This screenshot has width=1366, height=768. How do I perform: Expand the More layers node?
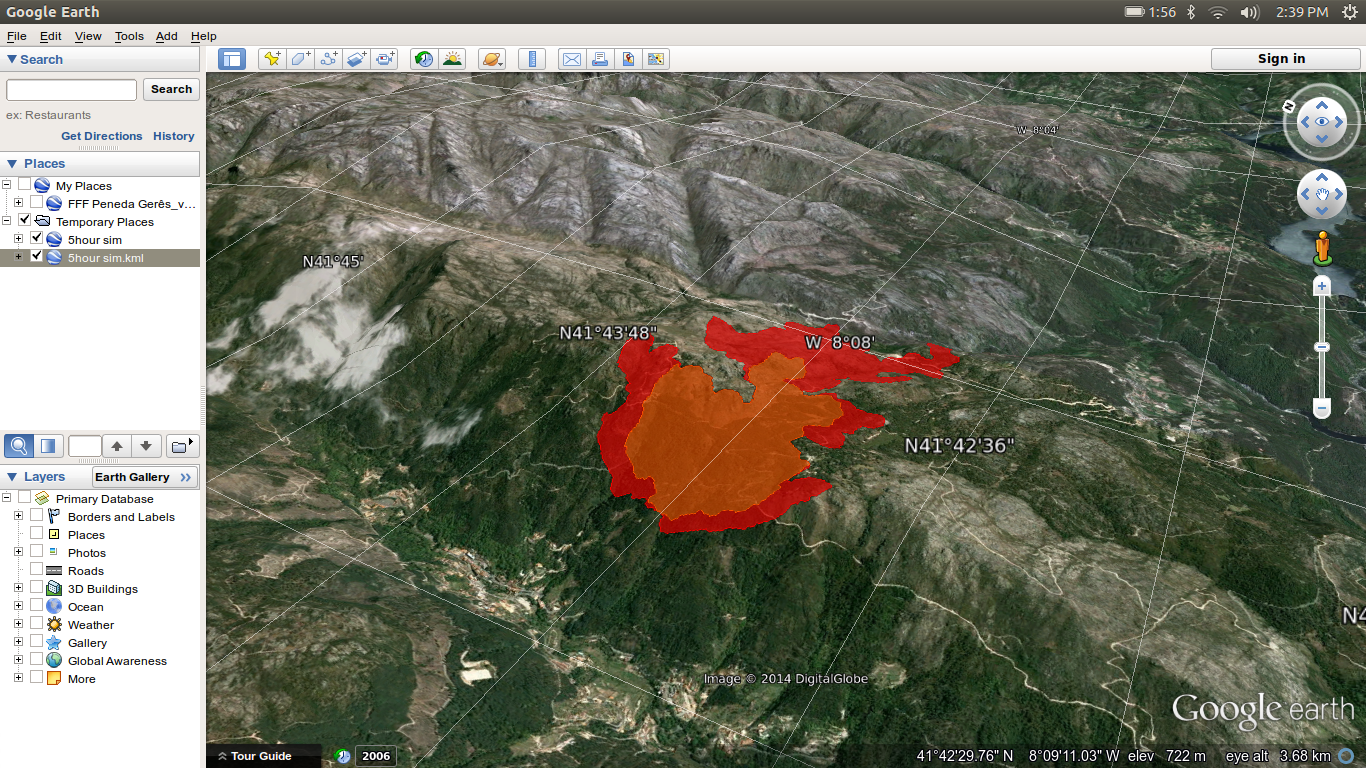18,678
